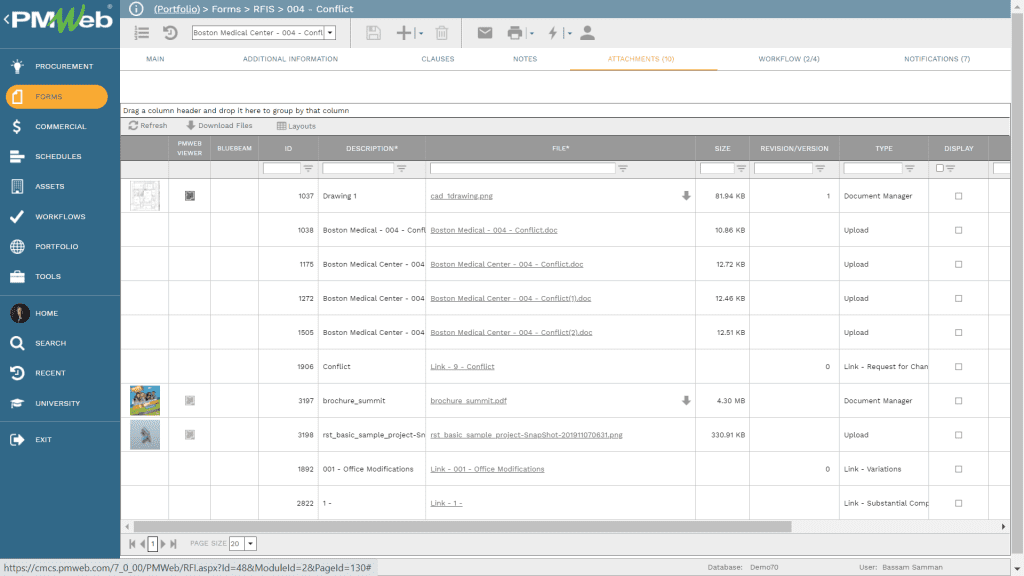Open cad_1drawing.png file link
Image resolution: width=1024 pixels, height=576 pixels.
tap(461, 196)
